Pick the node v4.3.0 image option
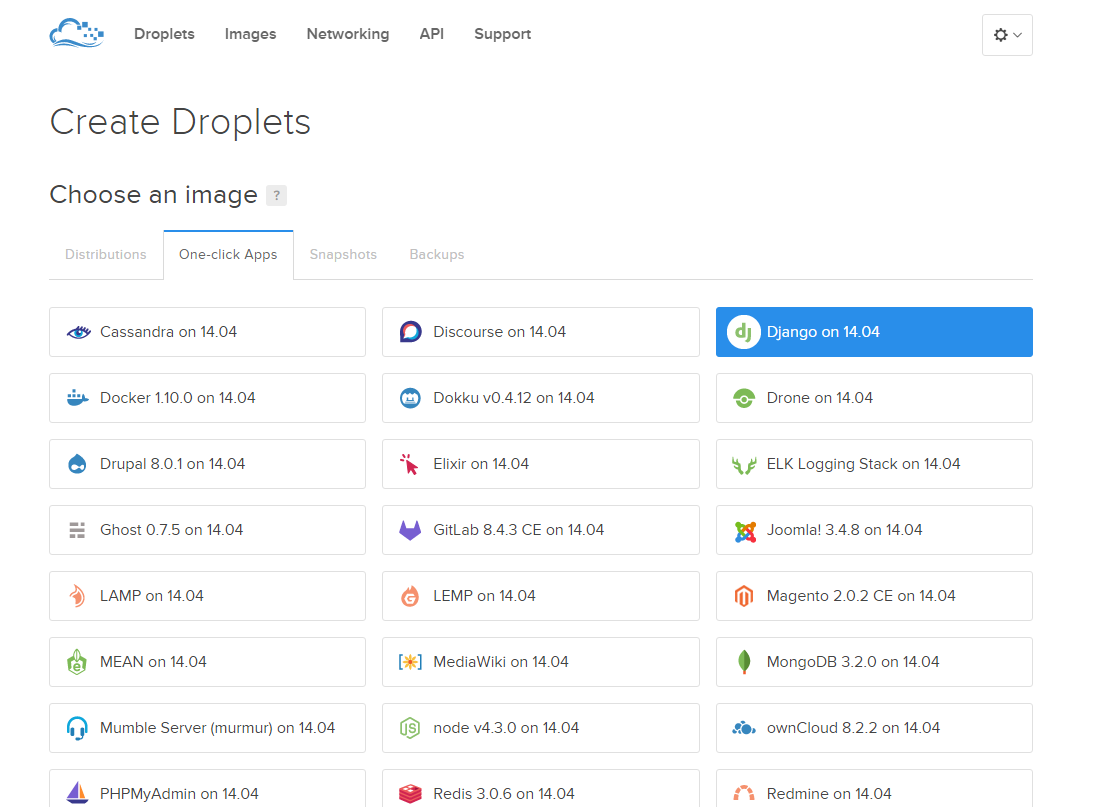Screen dimensions: 1094x807 tap(540, 728)
